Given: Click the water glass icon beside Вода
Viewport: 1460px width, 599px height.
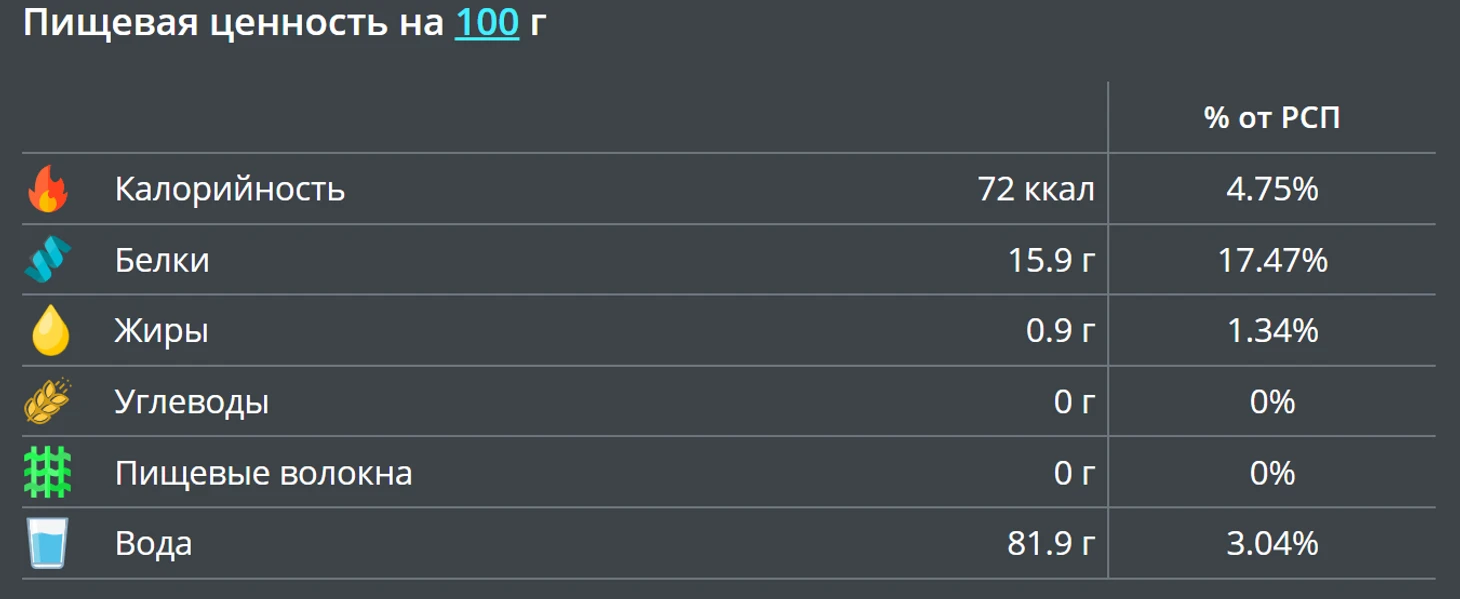Looking at the screenshot, I should click(x=48, y=544).
